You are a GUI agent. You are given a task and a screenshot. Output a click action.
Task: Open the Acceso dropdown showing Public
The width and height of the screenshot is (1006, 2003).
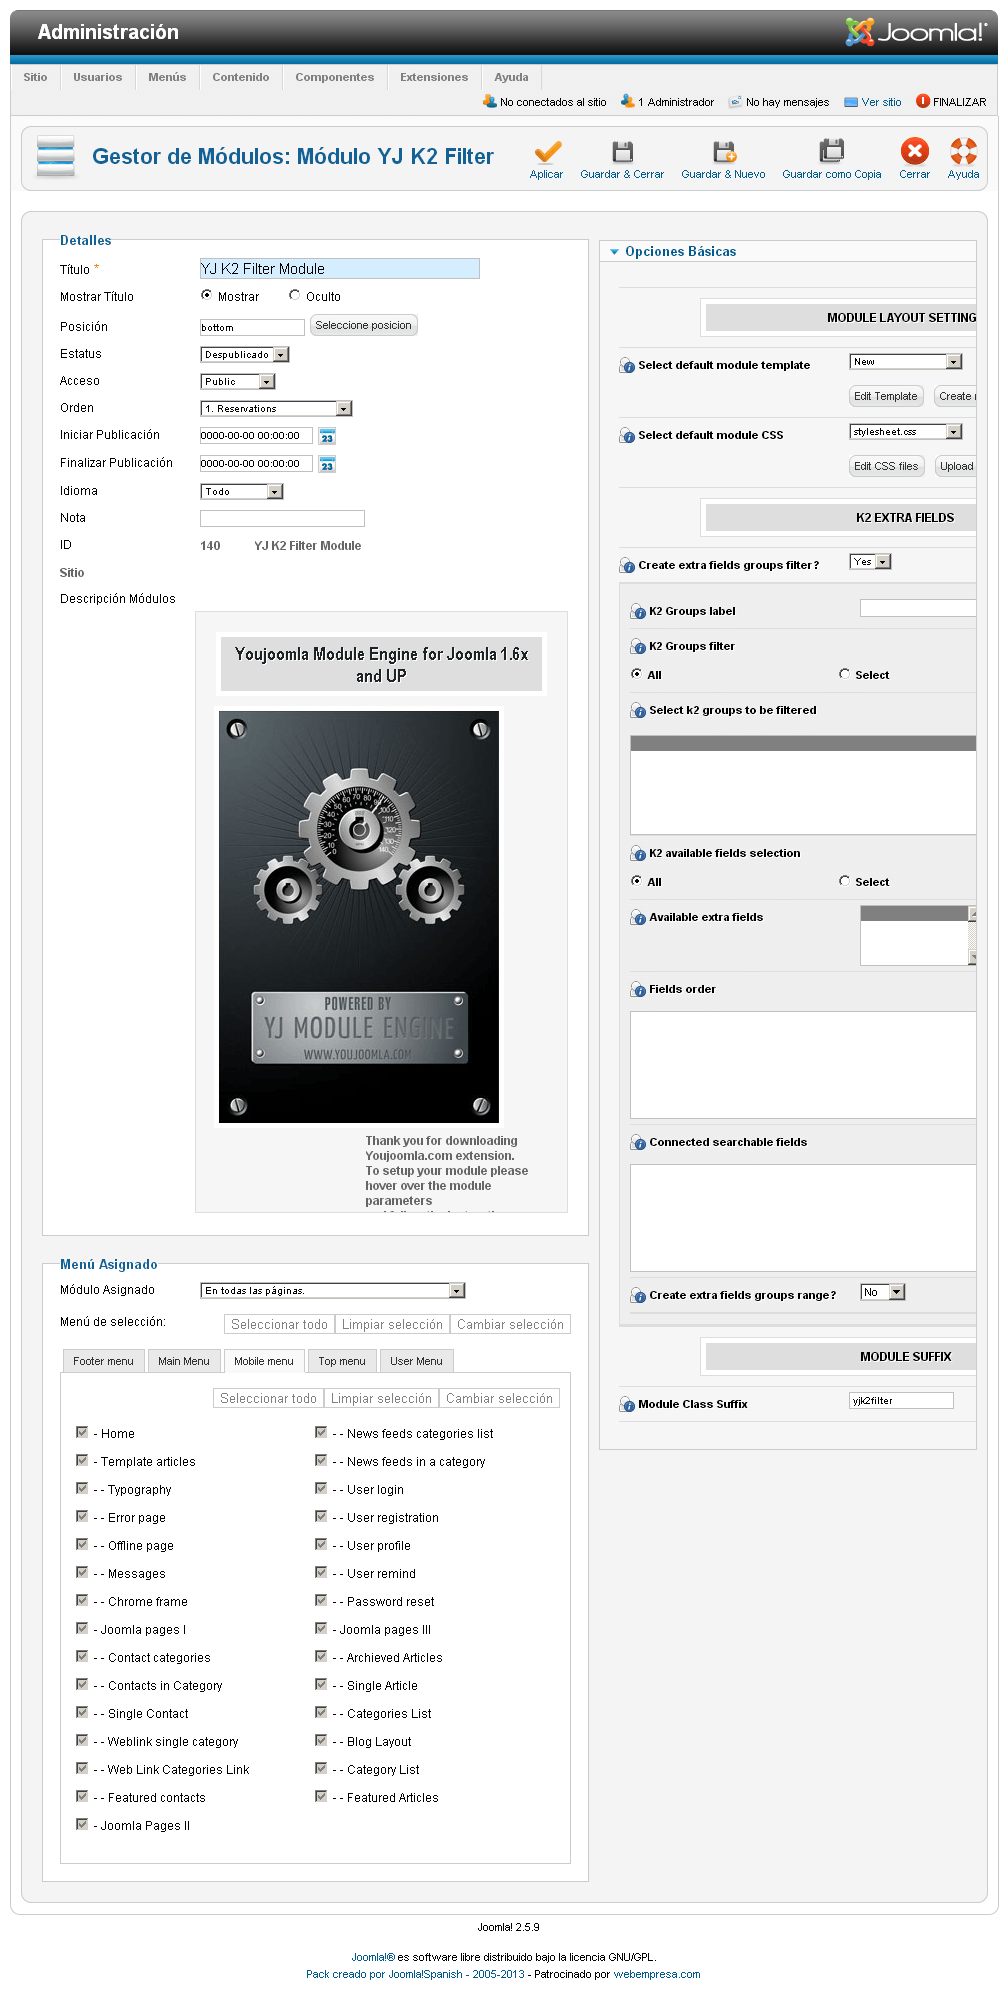tap(238, 382)
